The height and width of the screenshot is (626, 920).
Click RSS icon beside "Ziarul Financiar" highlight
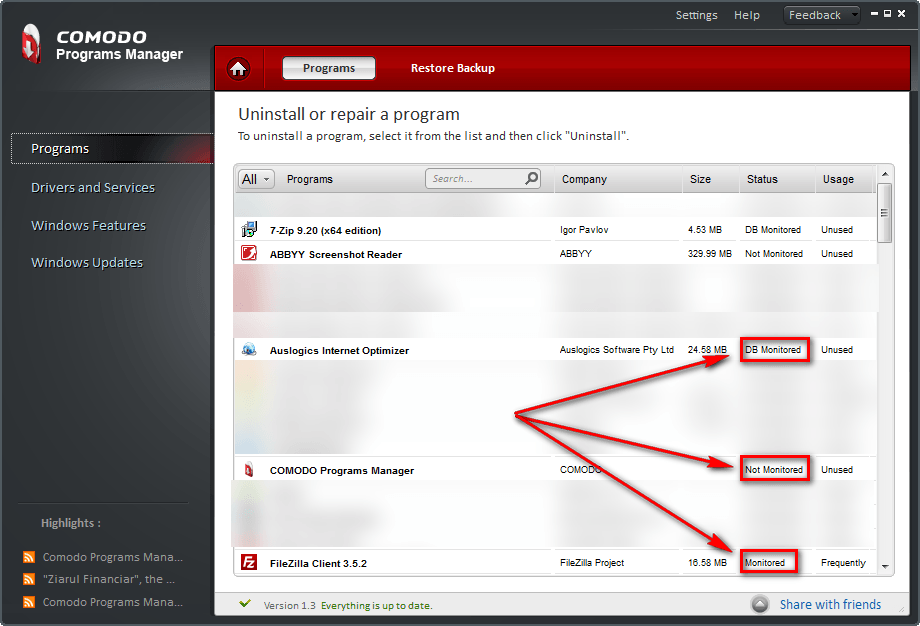point(29,579)
